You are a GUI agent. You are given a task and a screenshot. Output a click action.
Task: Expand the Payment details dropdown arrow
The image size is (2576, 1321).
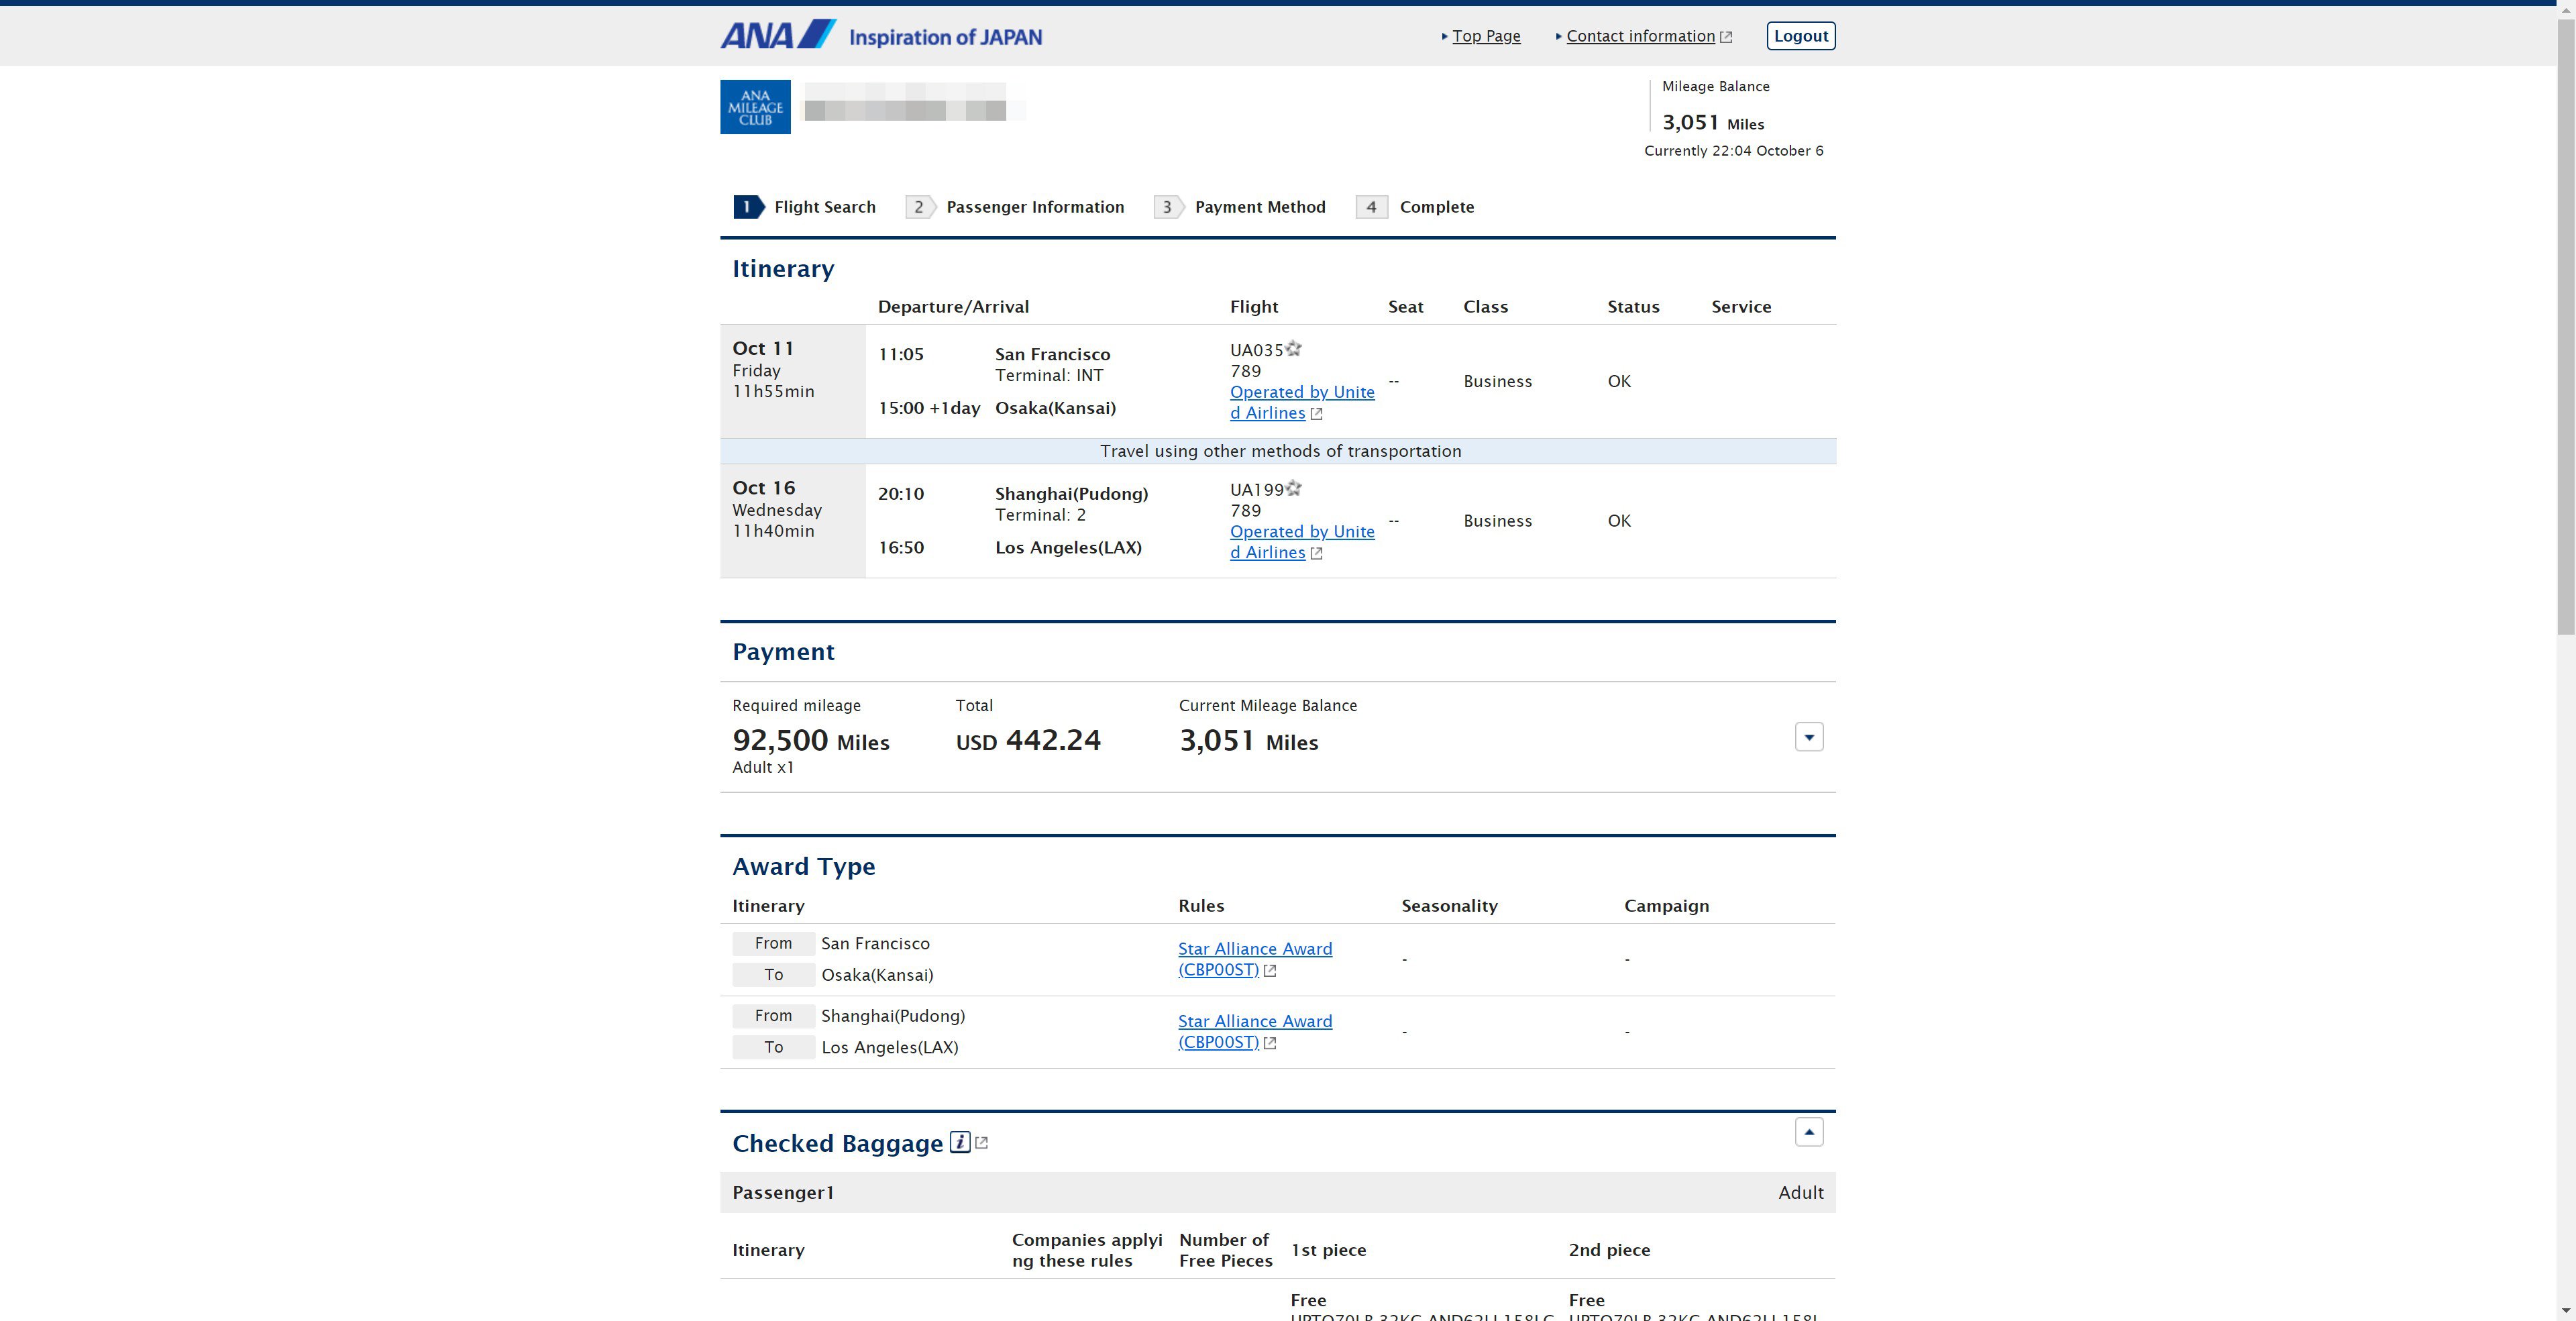point(1809,737)
